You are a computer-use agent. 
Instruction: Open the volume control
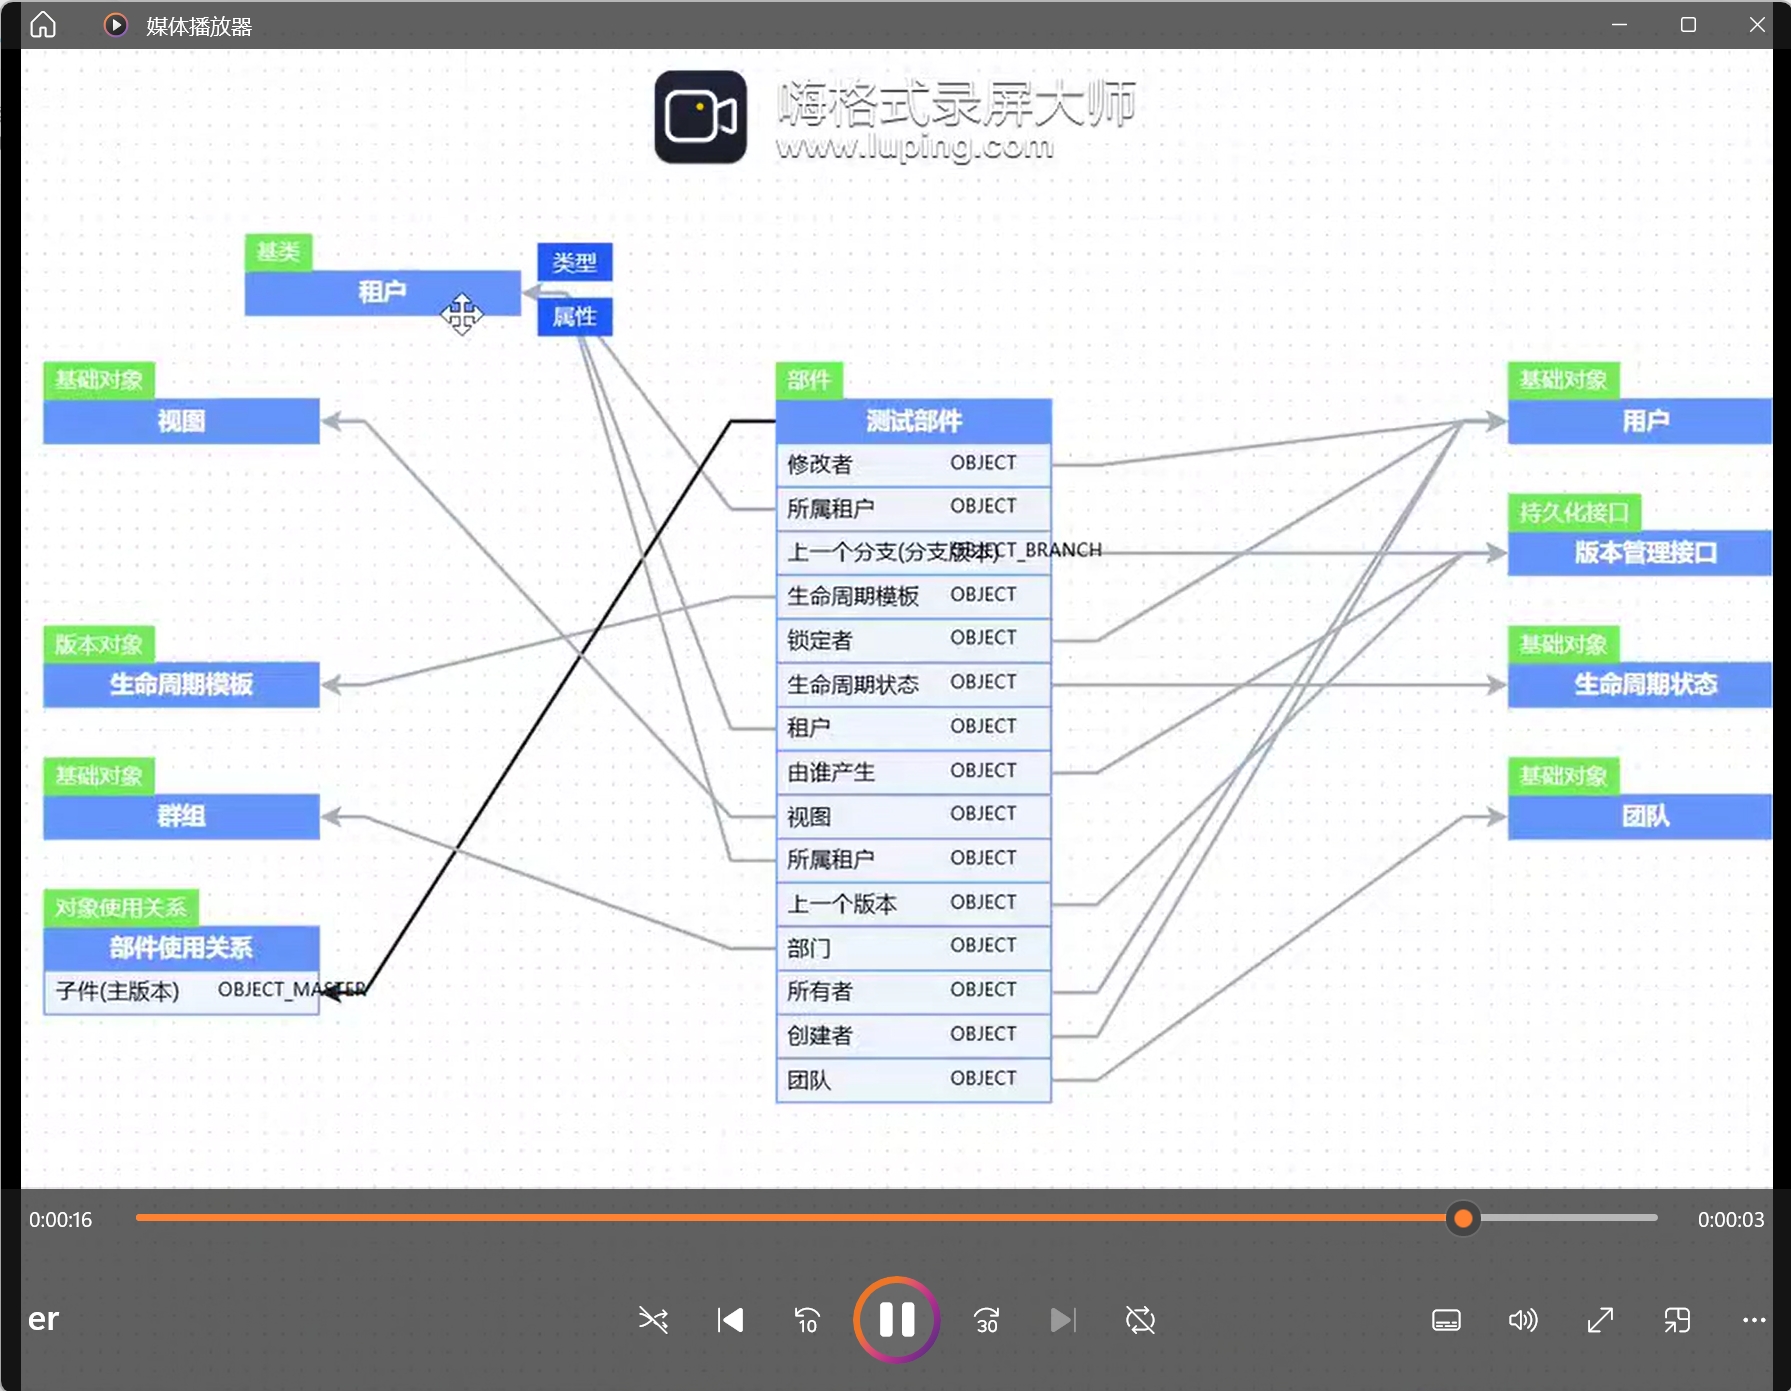pyautogui.click(x=1523, y=1320)
